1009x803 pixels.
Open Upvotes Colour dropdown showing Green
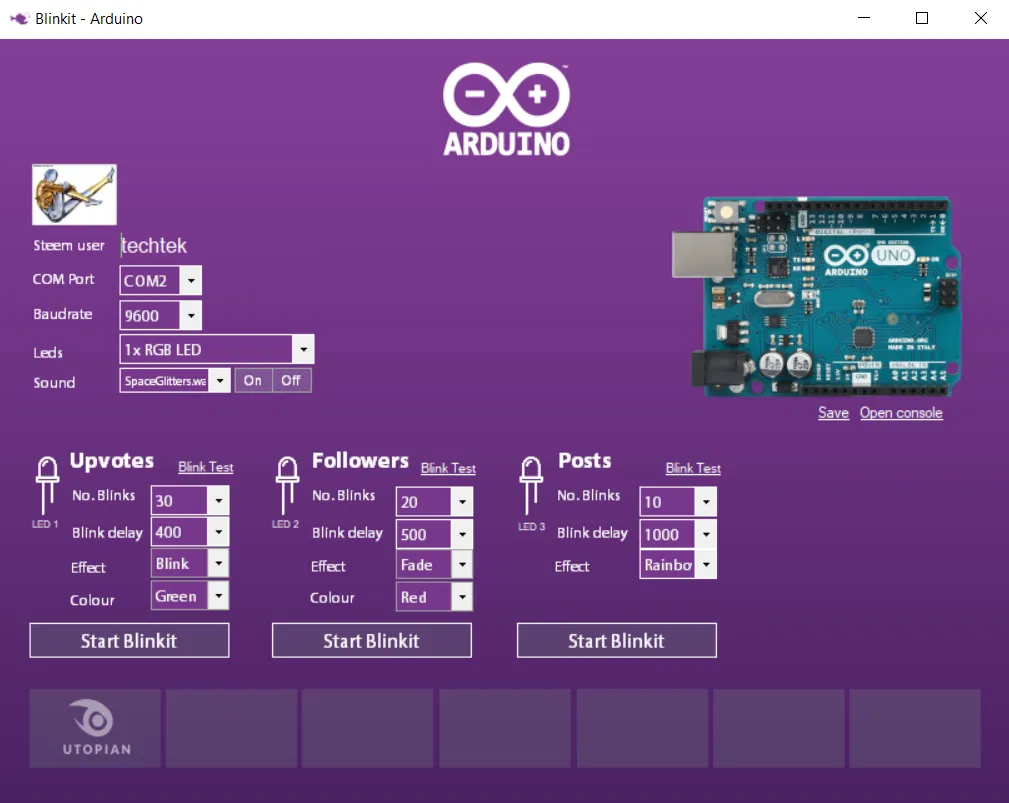coord(190,596)
